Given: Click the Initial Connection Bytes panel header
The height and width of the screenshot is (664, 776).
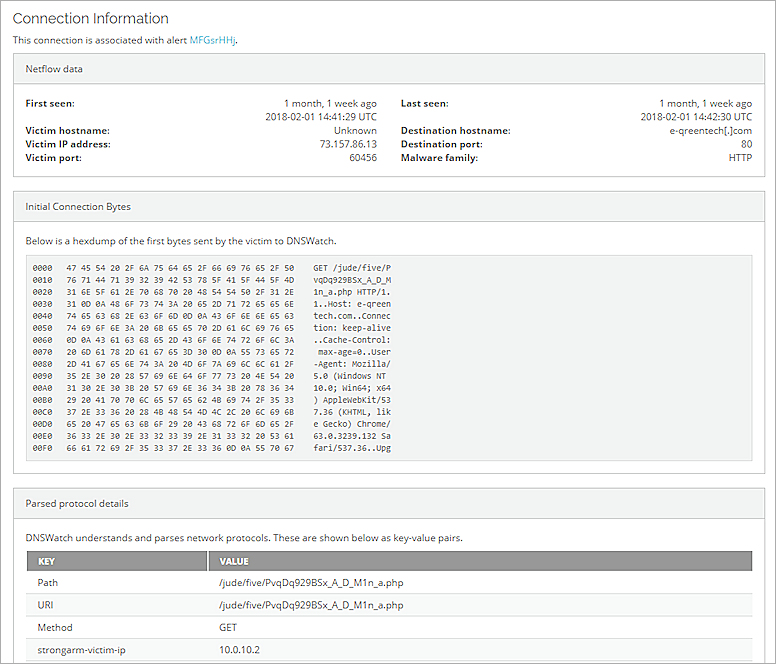Looking at the screenshot, I should coord(77,207).
